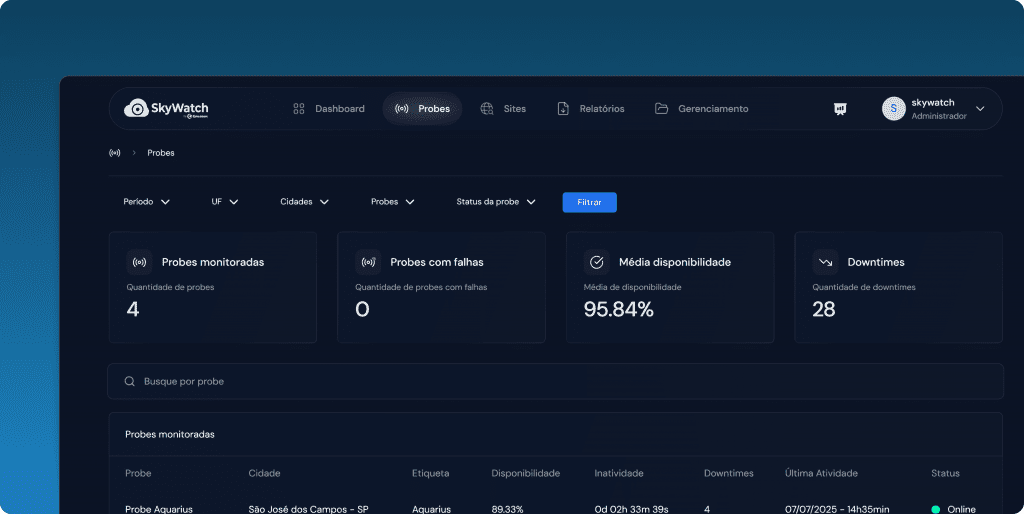Open the presentation screen icon near profile

pyautogui.click(x=840, y=109)
